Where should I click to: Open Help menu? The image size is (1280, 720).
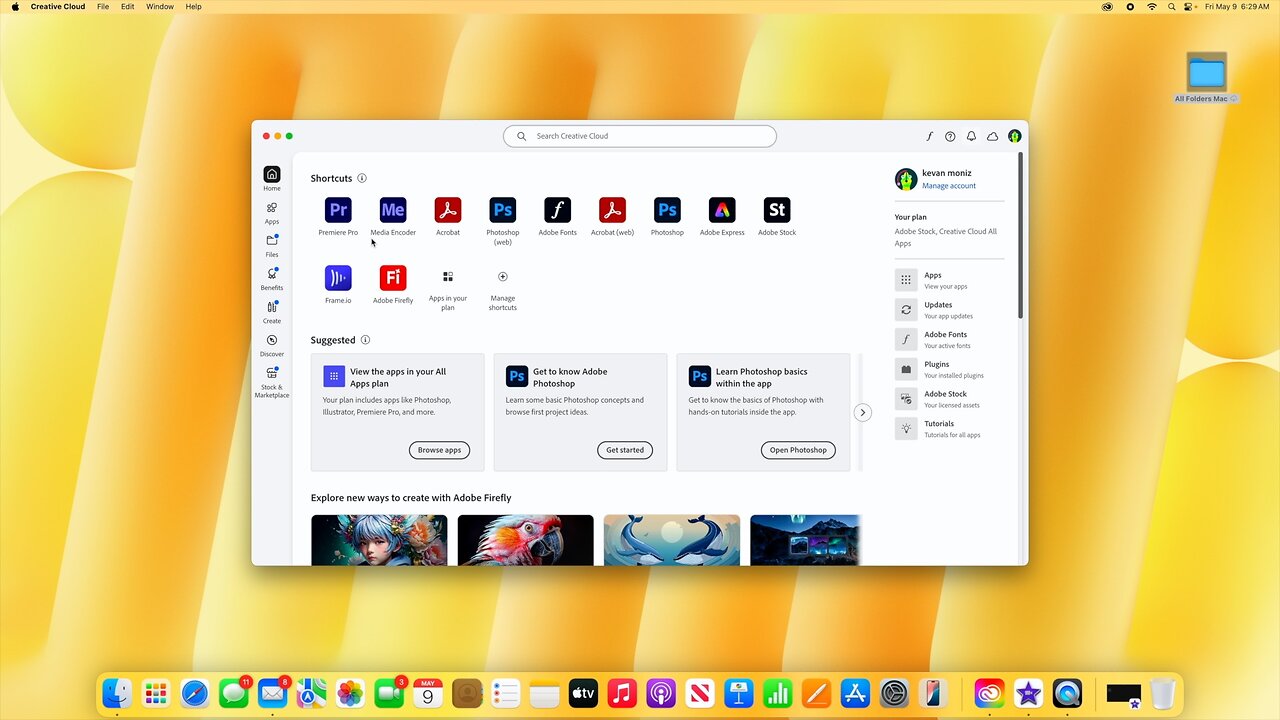click(194, 7)
